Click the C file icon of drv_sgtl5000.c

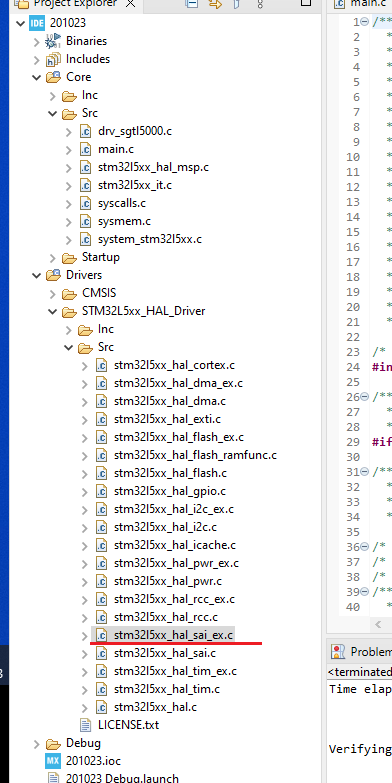[x=85, y=131]
